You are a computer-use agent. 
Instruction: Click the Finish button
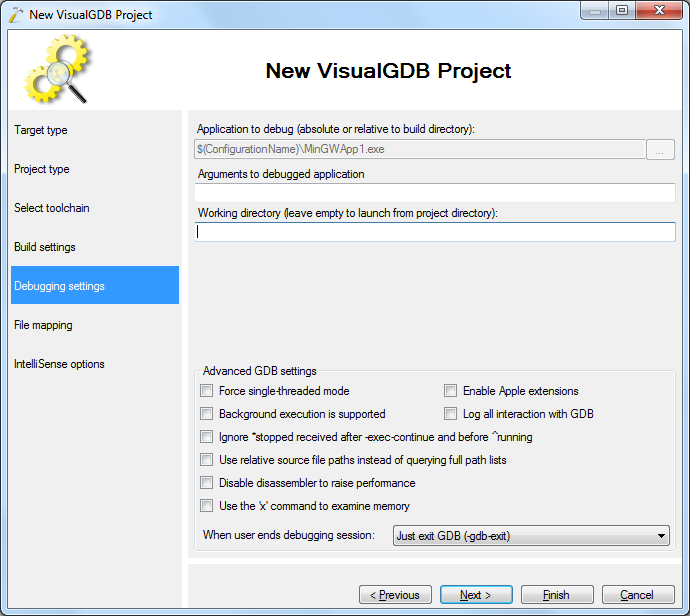click(x=557, y=595)
